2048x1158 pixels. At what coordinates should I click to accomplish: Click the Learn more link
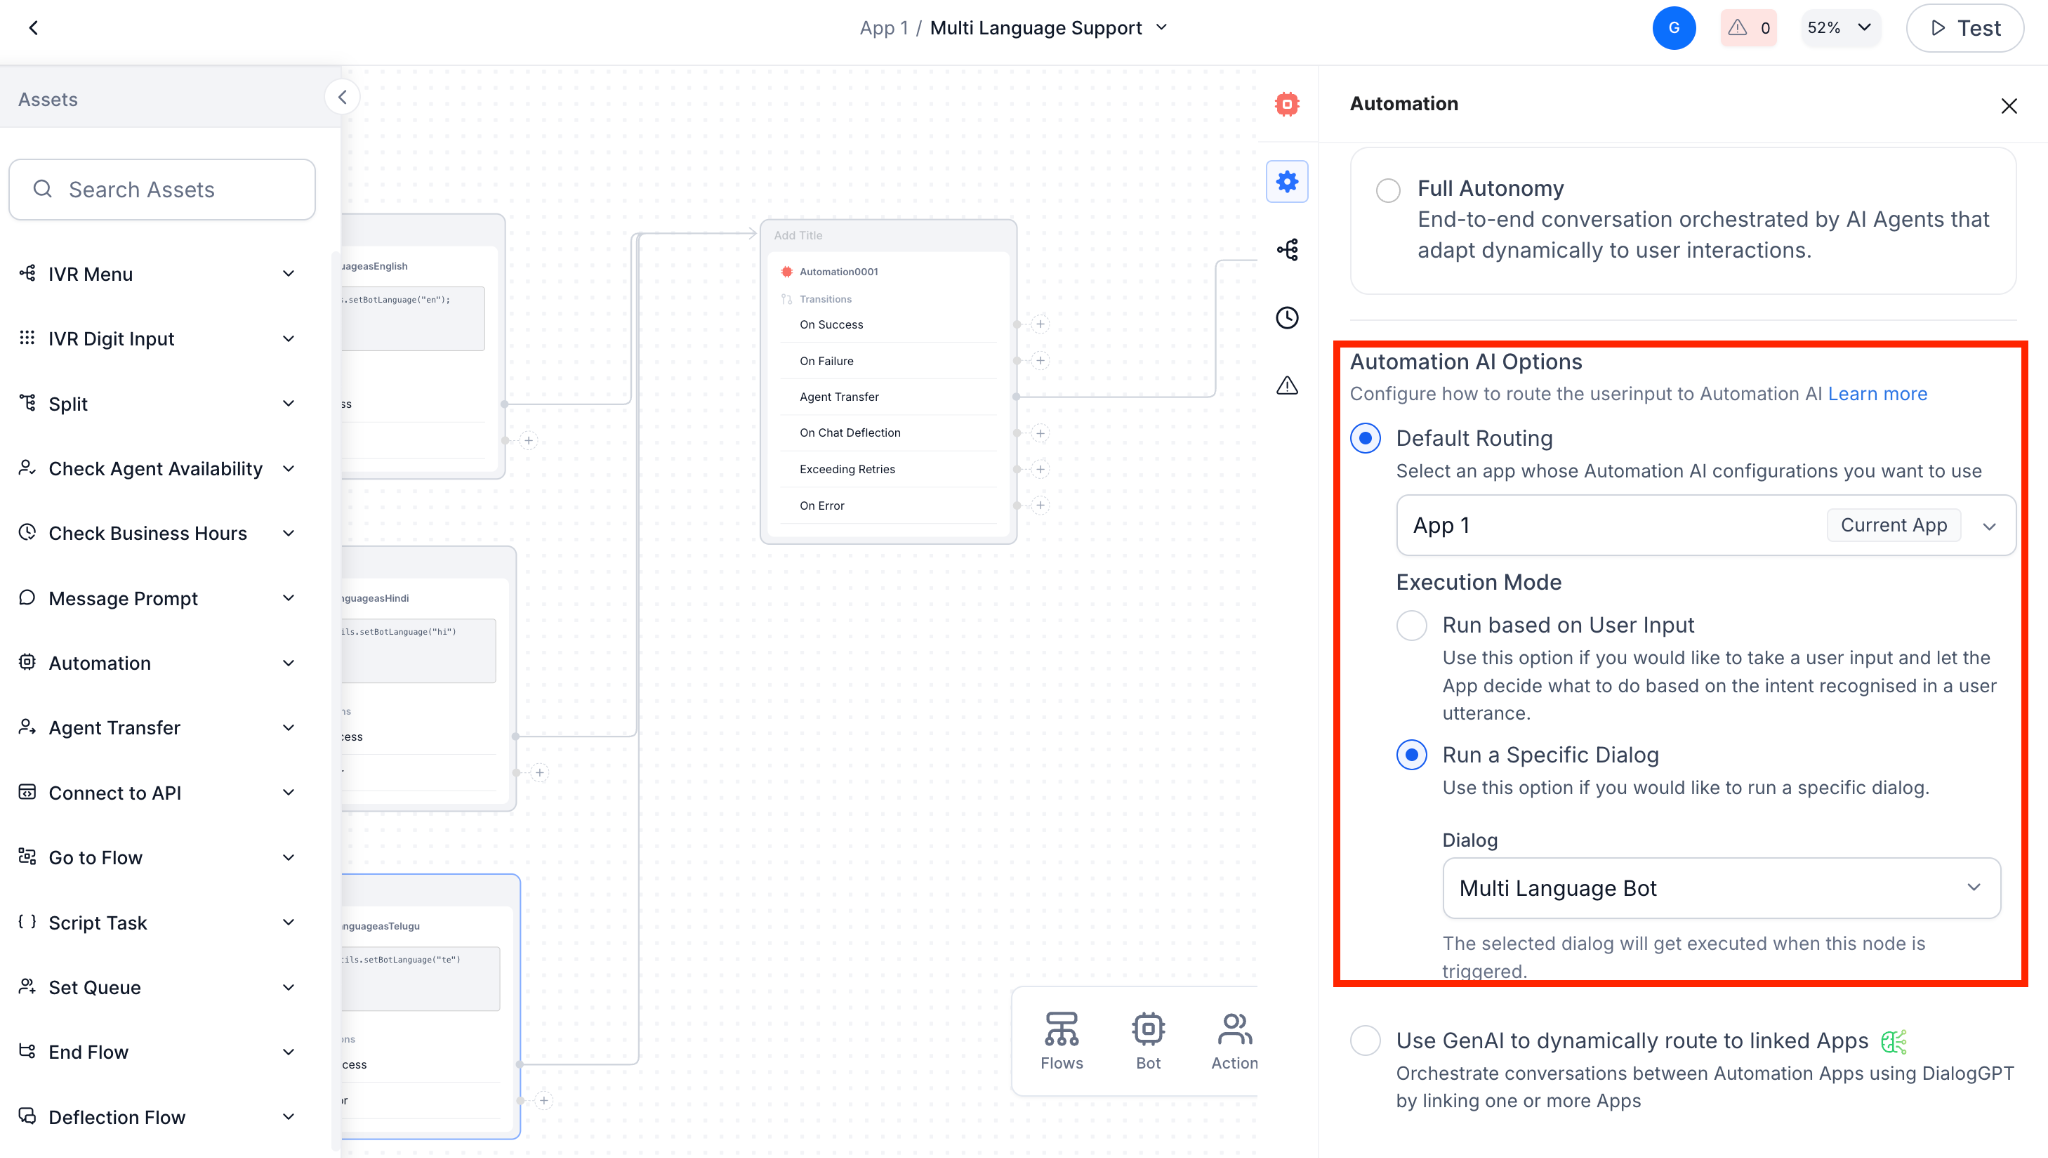coord(1877,394)
